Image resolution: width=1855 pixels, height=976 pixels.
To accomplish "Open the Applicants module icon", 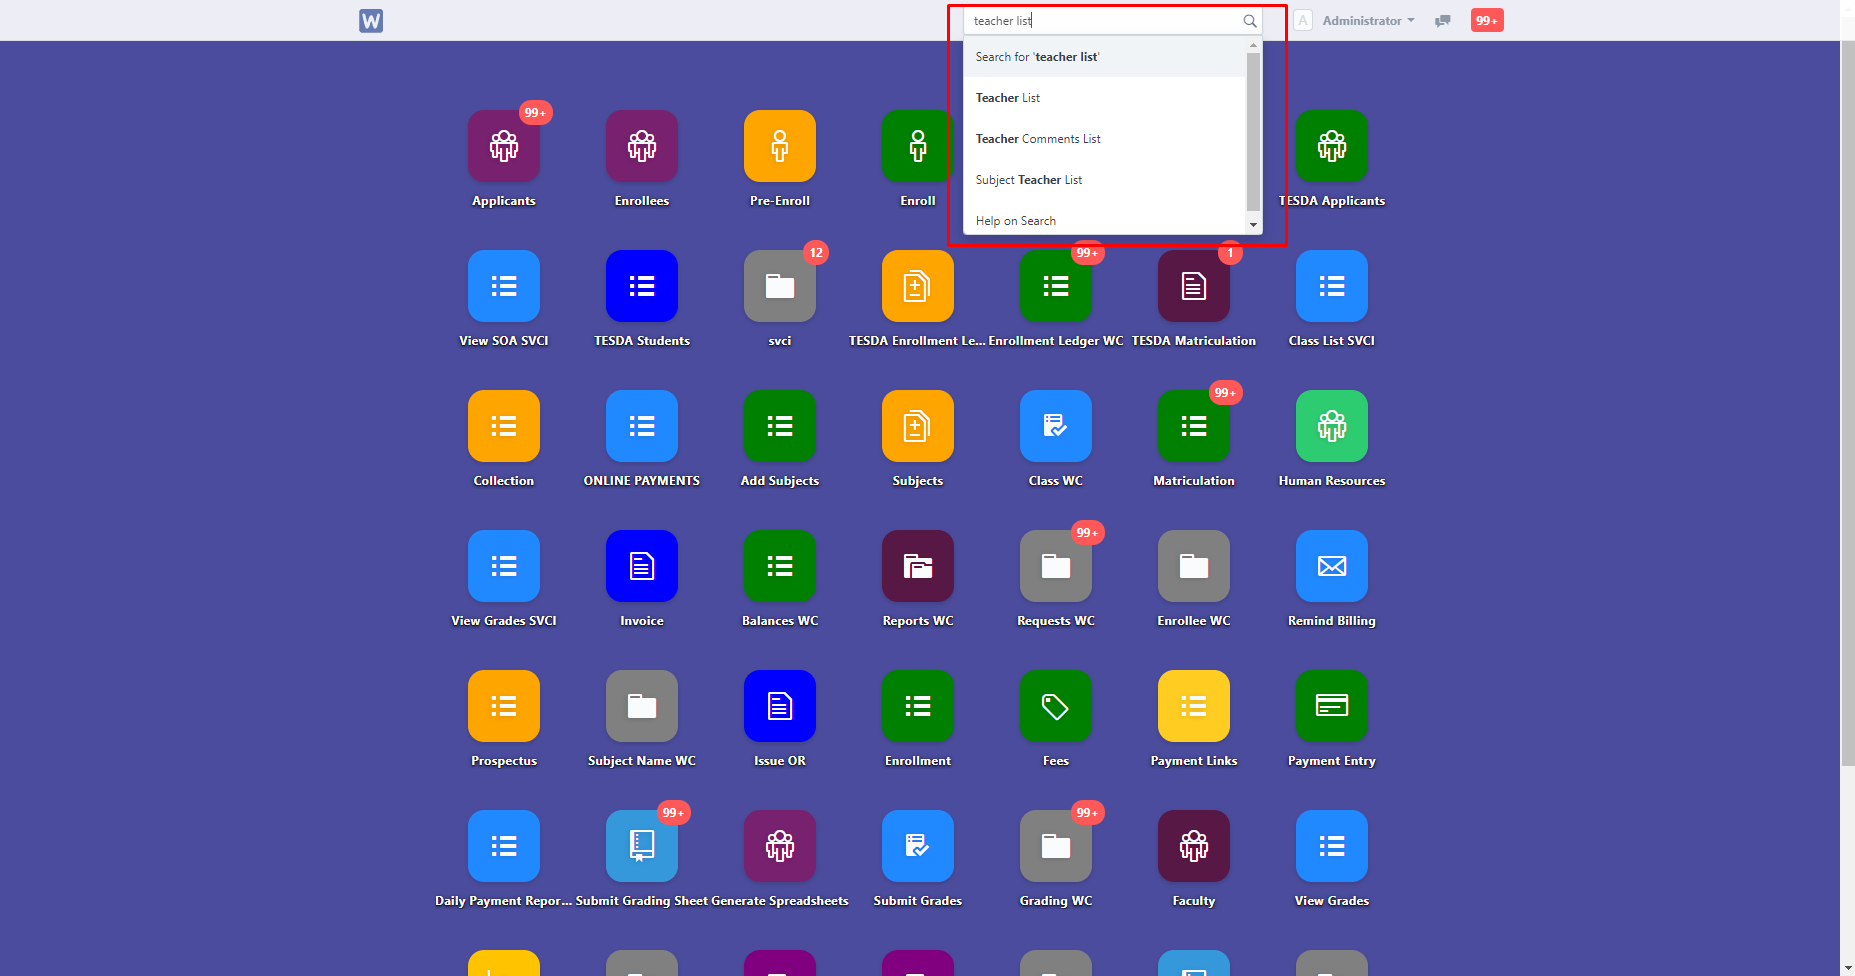I will (504, 146).
